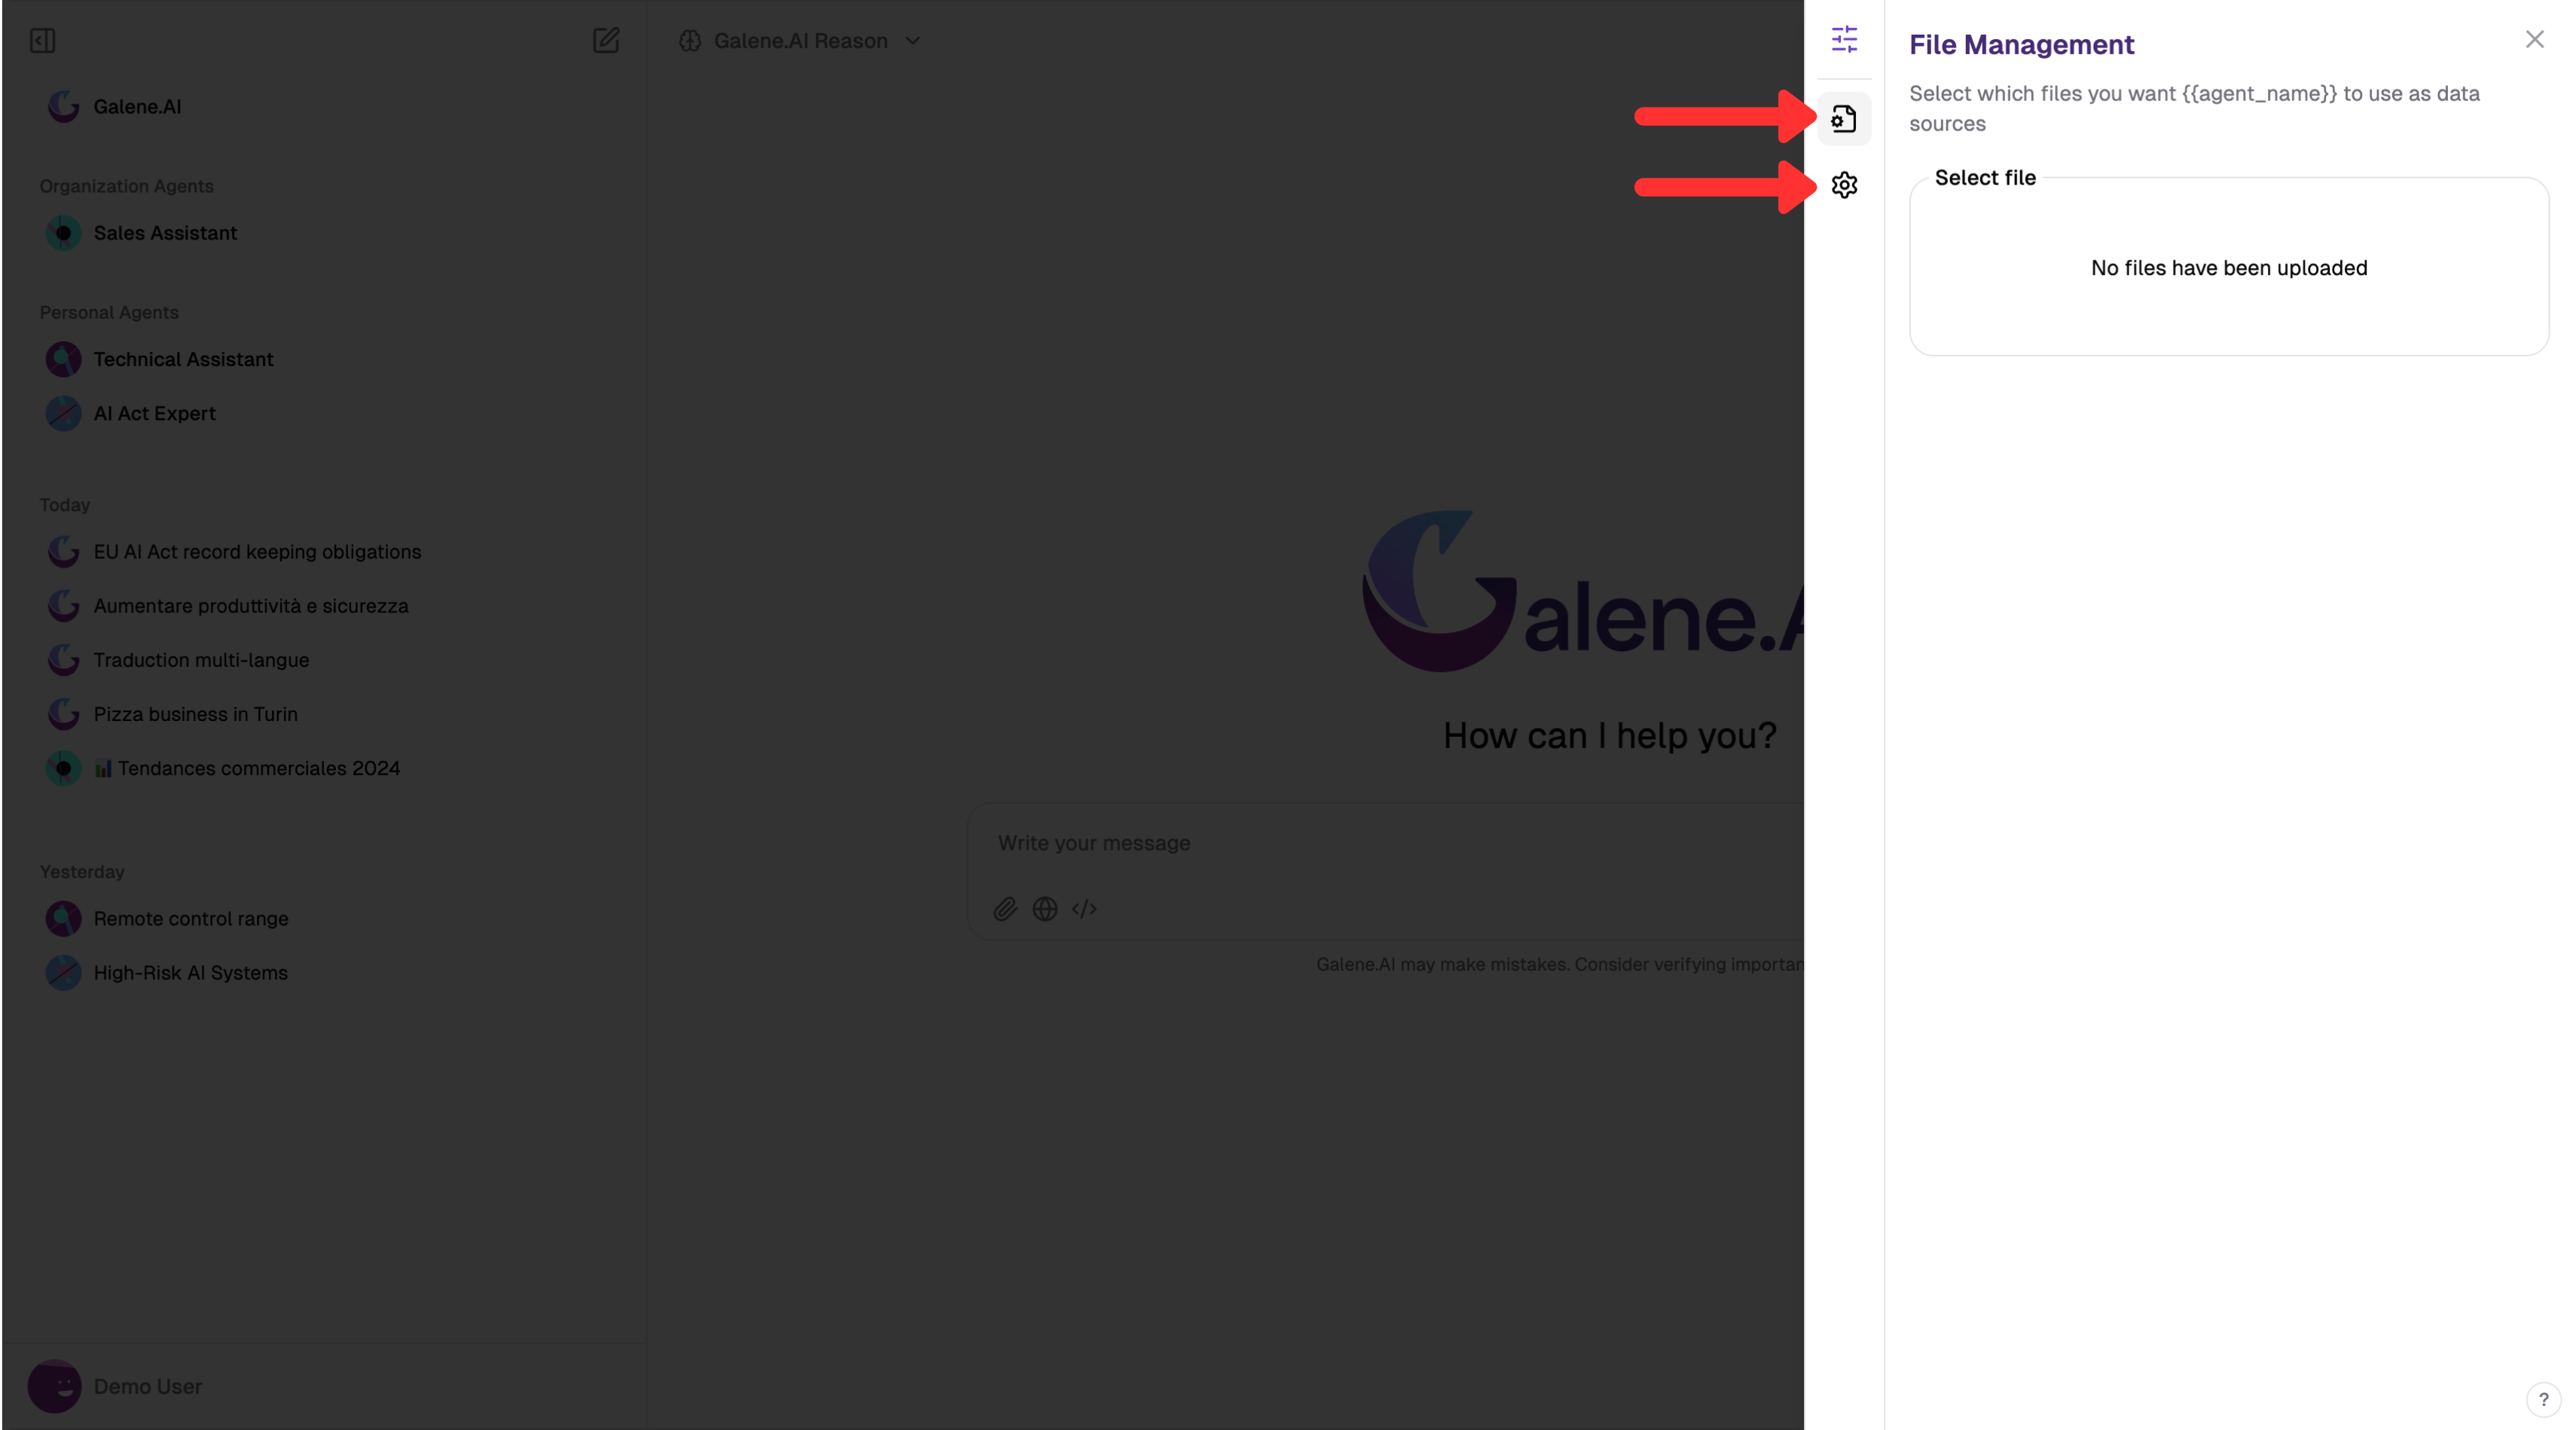Image resolution: width=2576 pixels, height=1430 pixels.
Task: Click the How can I help you? heading
Action: [1609, 736]
